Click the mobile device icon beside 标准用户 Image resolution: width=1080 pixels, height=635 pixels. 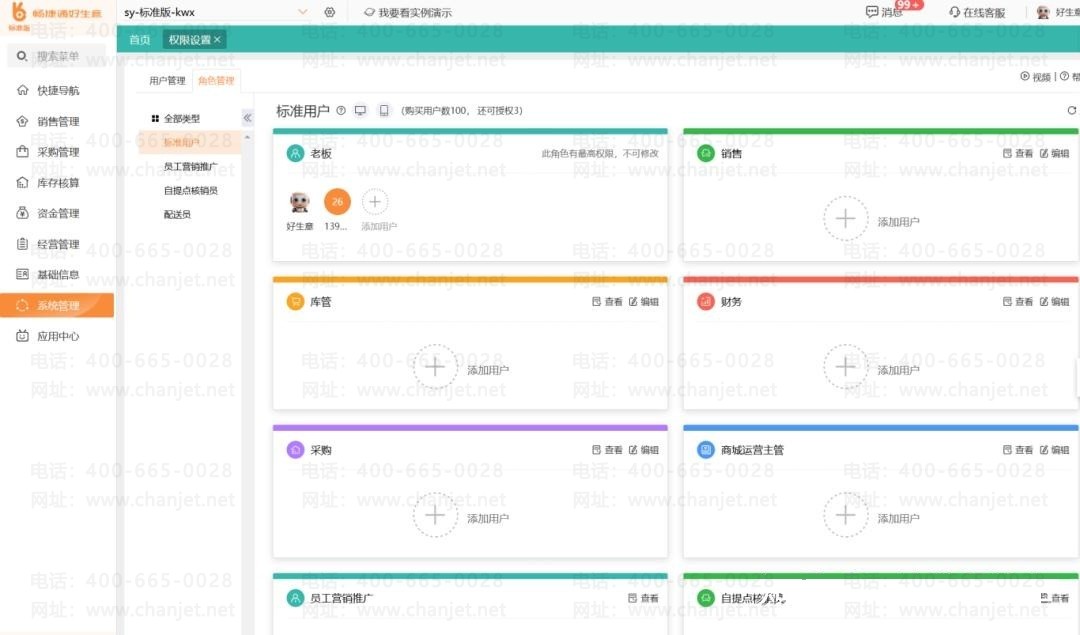(x=384, y=110)
